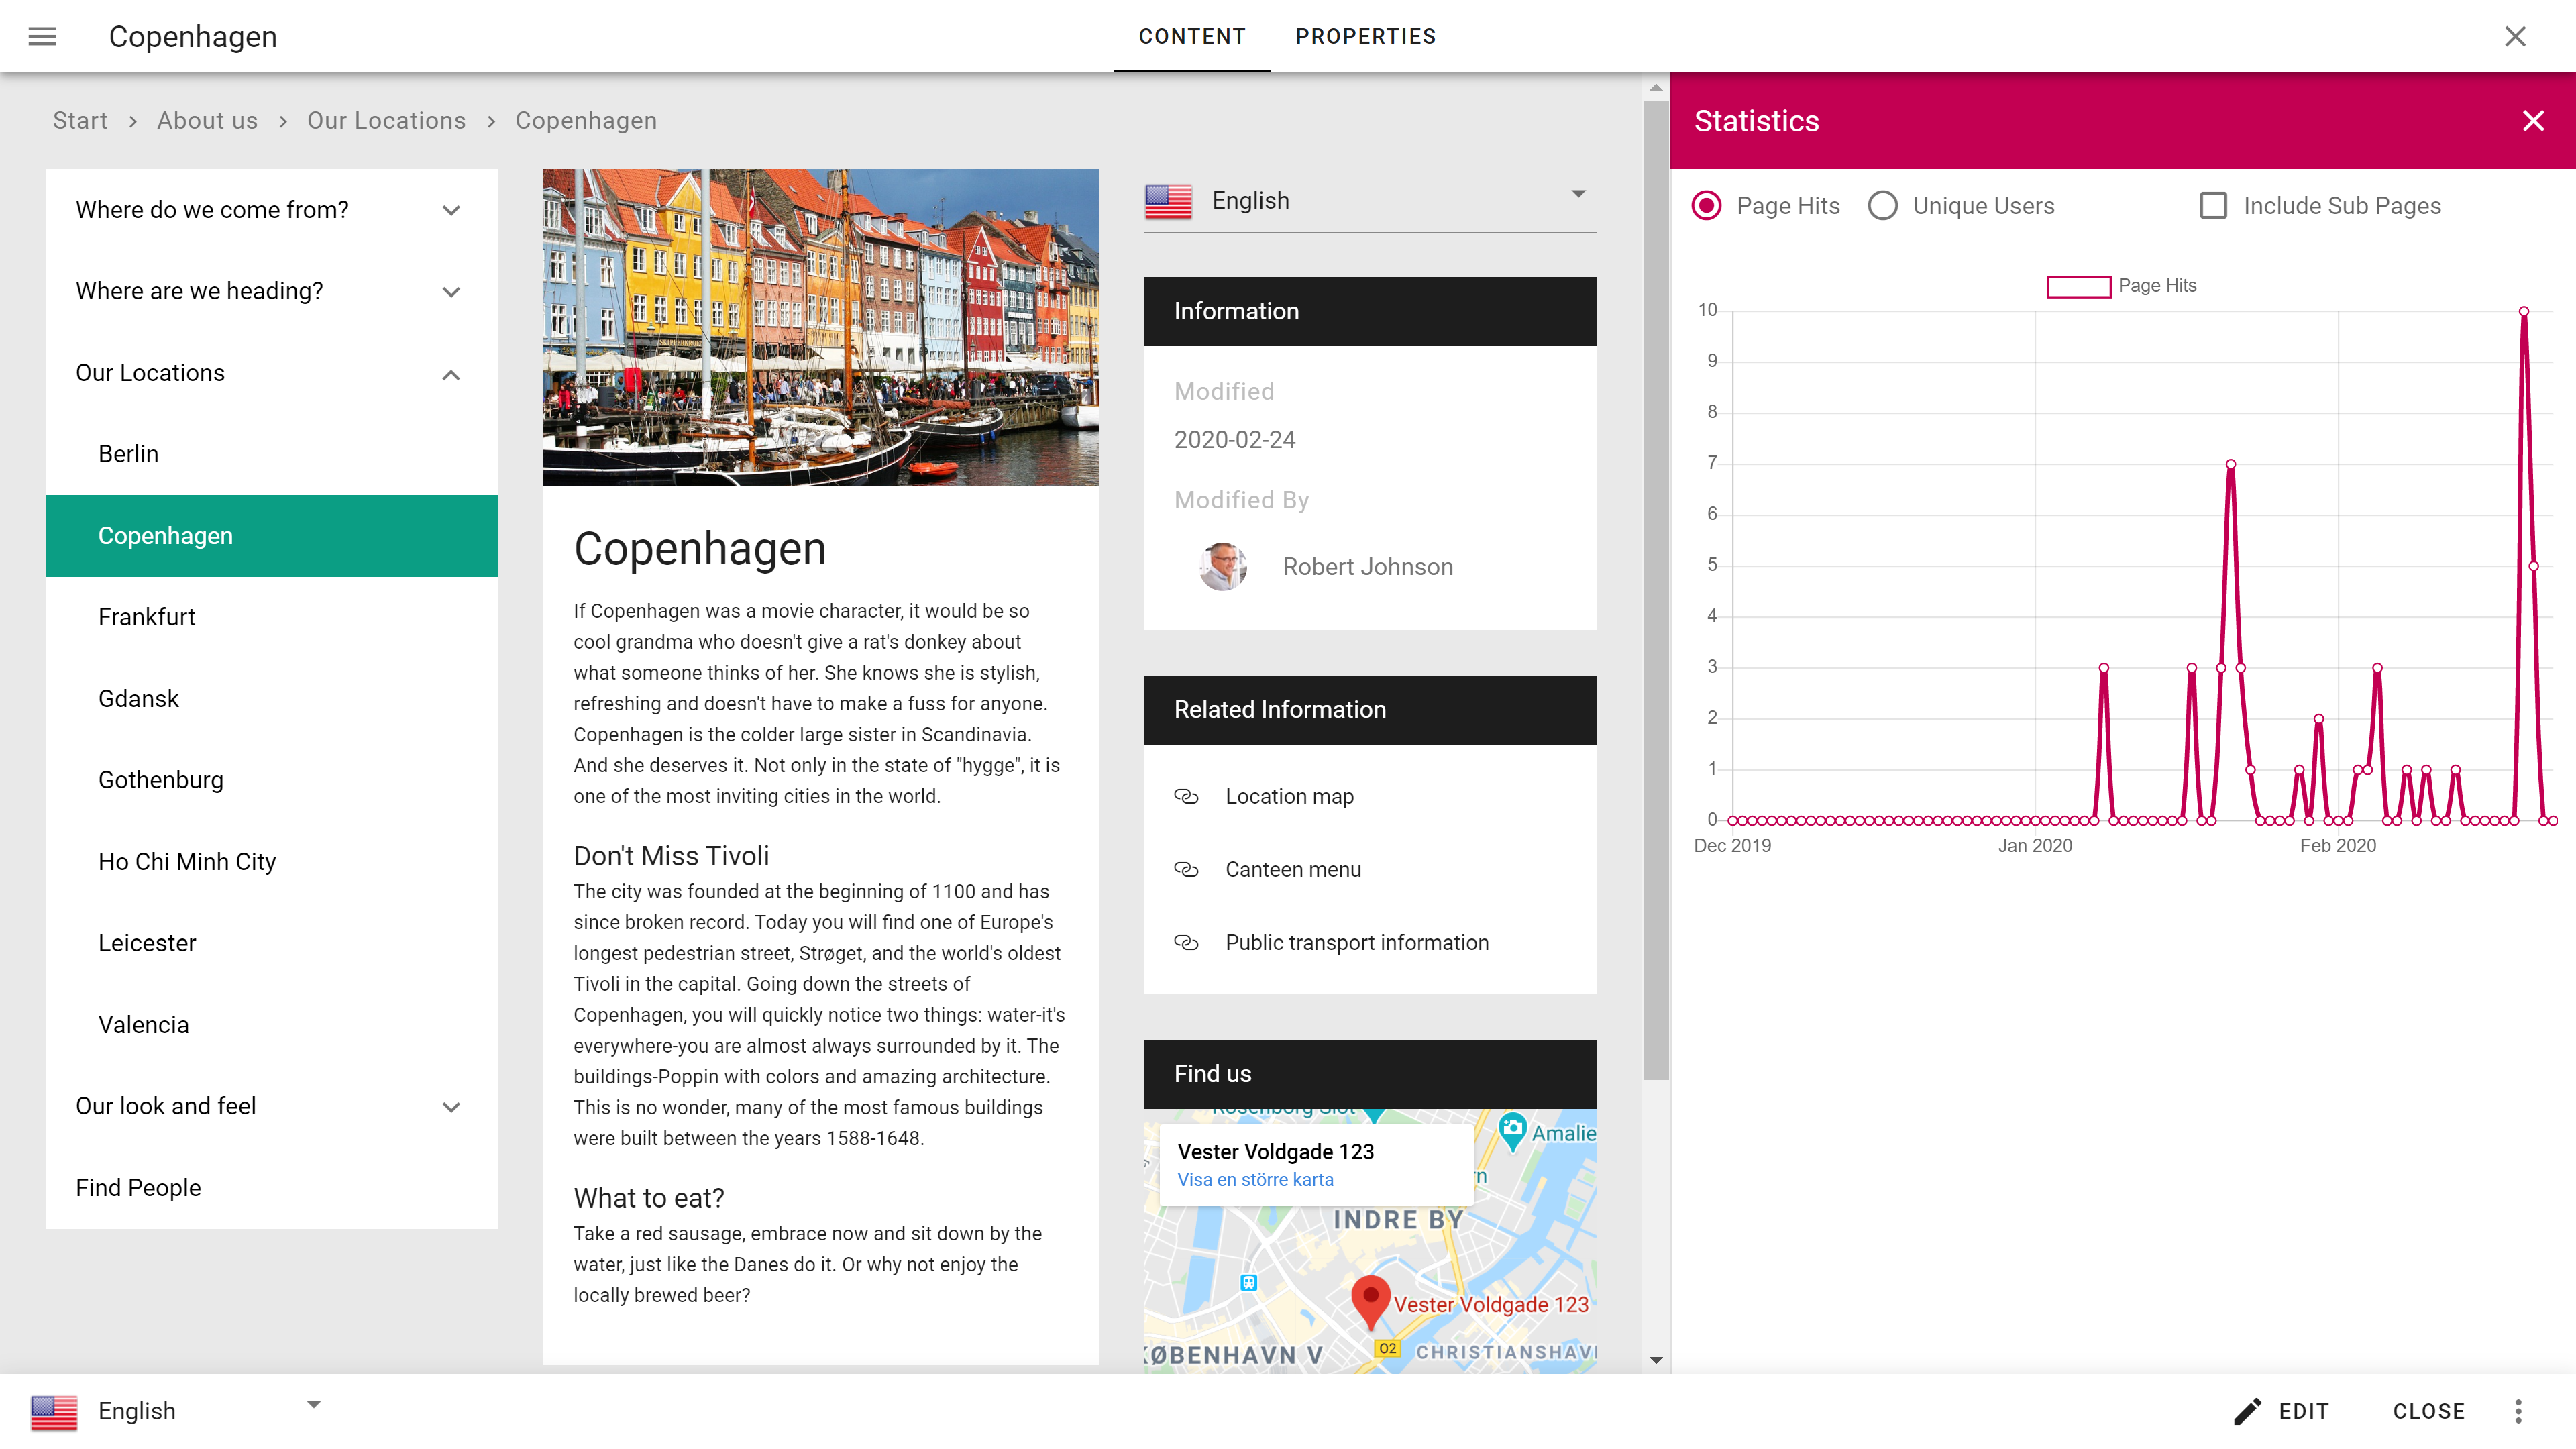
Task: Collapse the Our Locations section
Action: tap(451, 373)
